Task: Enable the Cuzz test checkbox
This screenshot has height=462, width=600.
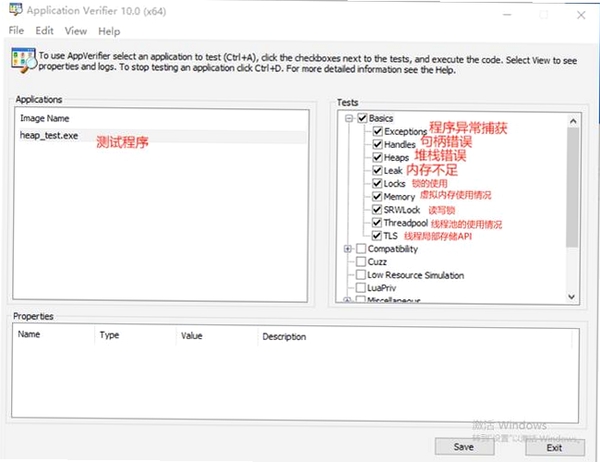Action: pyautogui.click(x=361, y=262)
